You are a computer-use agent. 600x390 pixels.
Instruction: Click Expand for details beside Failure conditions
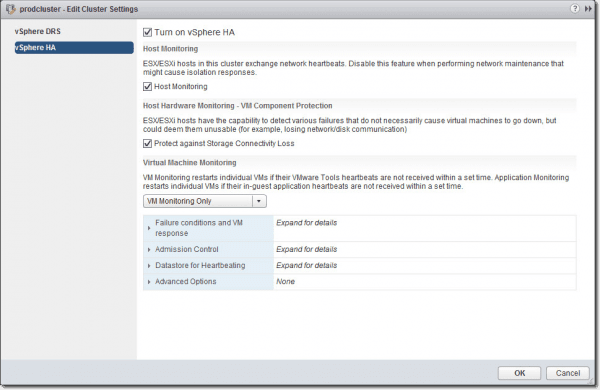[x=307, y=223]
